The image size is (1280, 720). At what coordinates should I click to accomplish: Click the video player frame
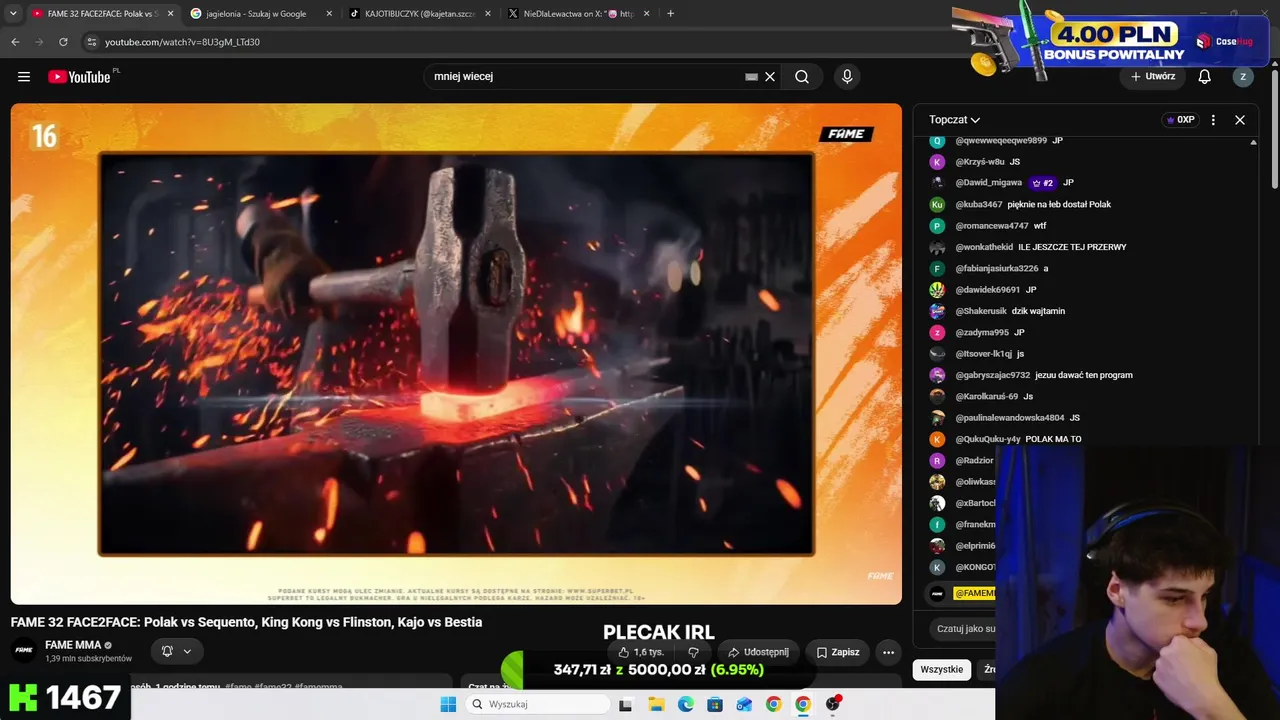[x=456, y=354]
